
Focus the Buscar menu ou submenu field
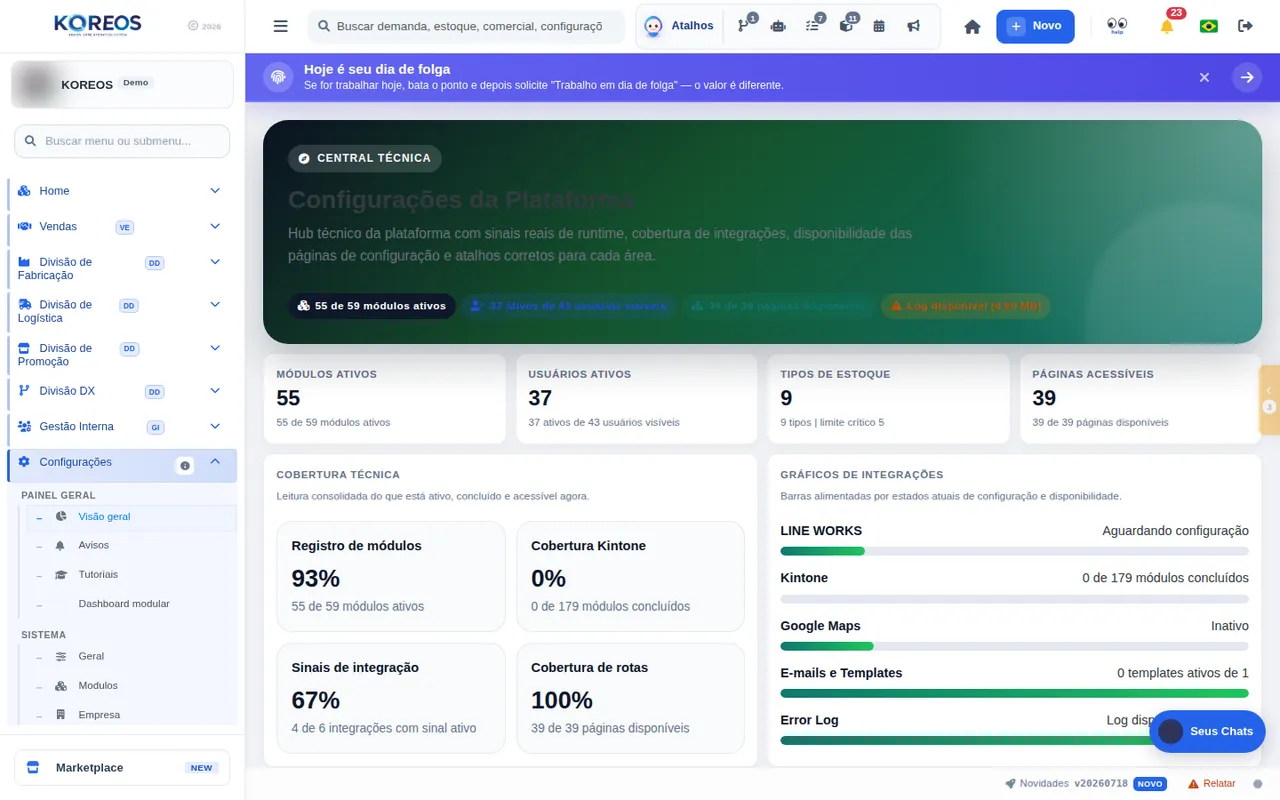(x=122, y=141)
